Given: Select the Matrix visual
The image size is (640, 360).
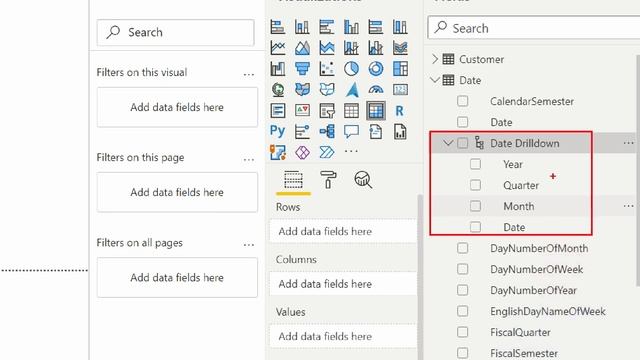Looking at the screenshot, I should pos(376,111).
